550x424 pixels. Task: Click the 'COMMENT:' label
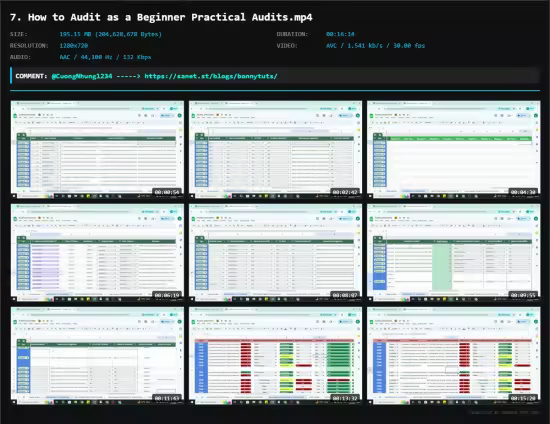(x=31, y=76)
